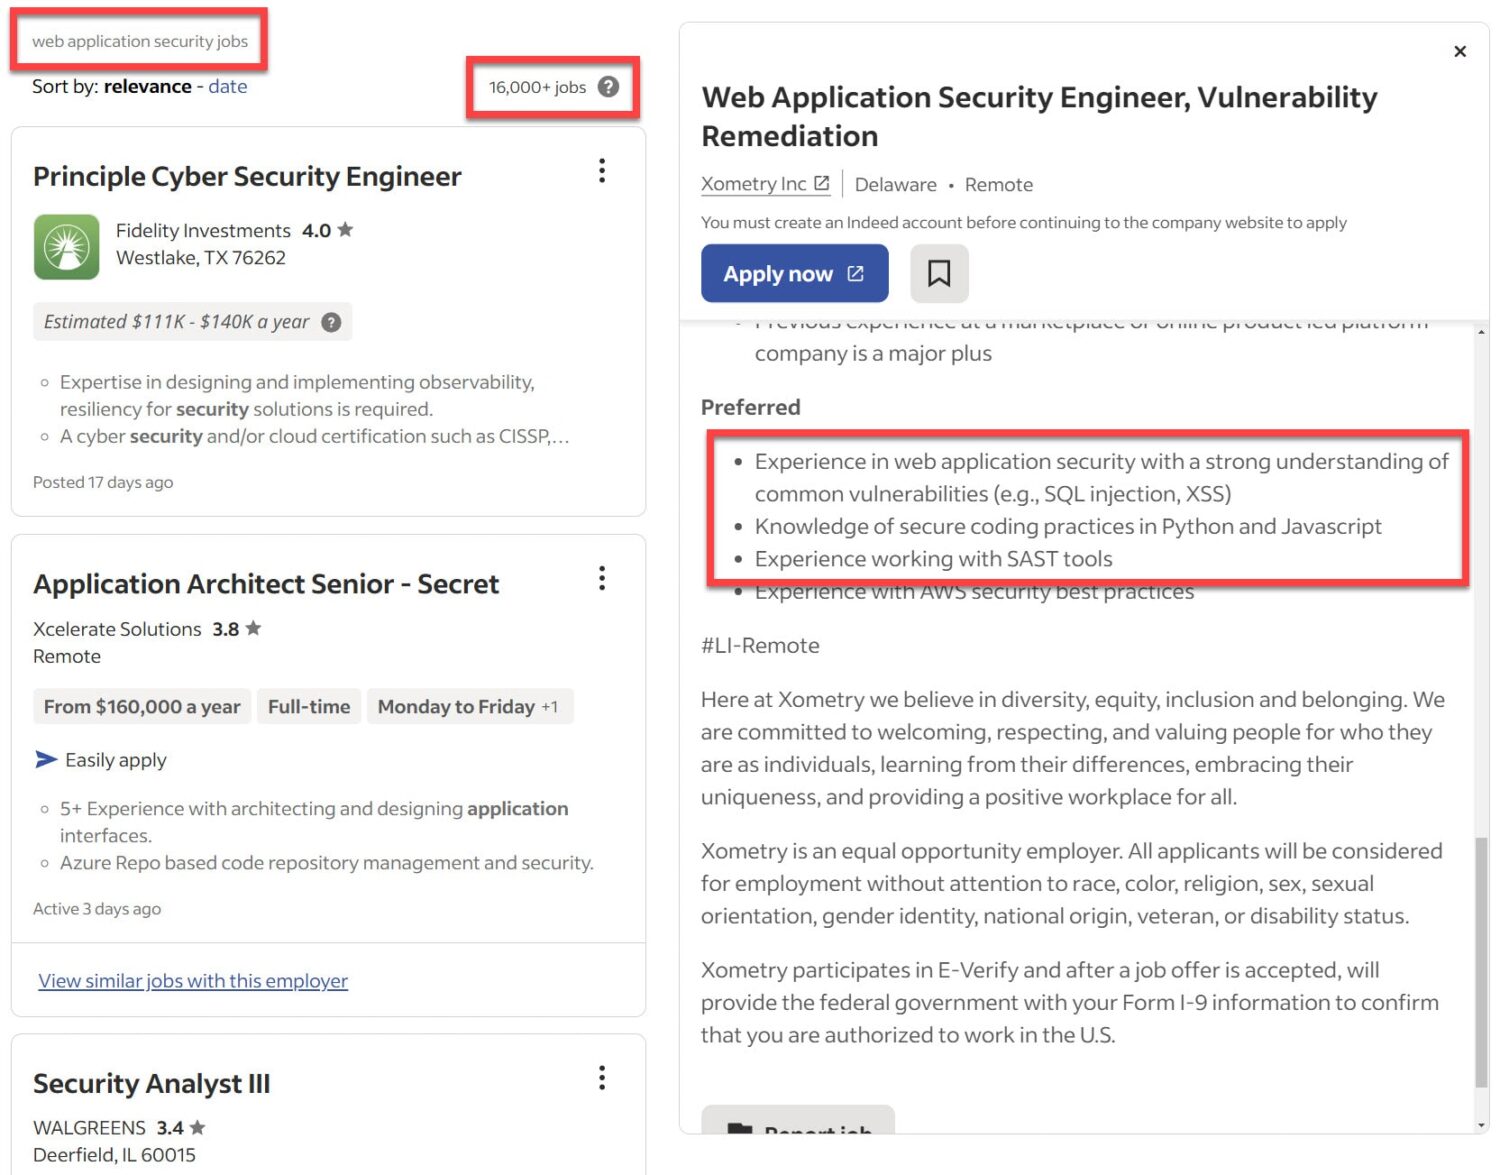1500x1175 pixels.
Task: Click the Monday to Friday +1 tag
Action: tap(469, 707)
